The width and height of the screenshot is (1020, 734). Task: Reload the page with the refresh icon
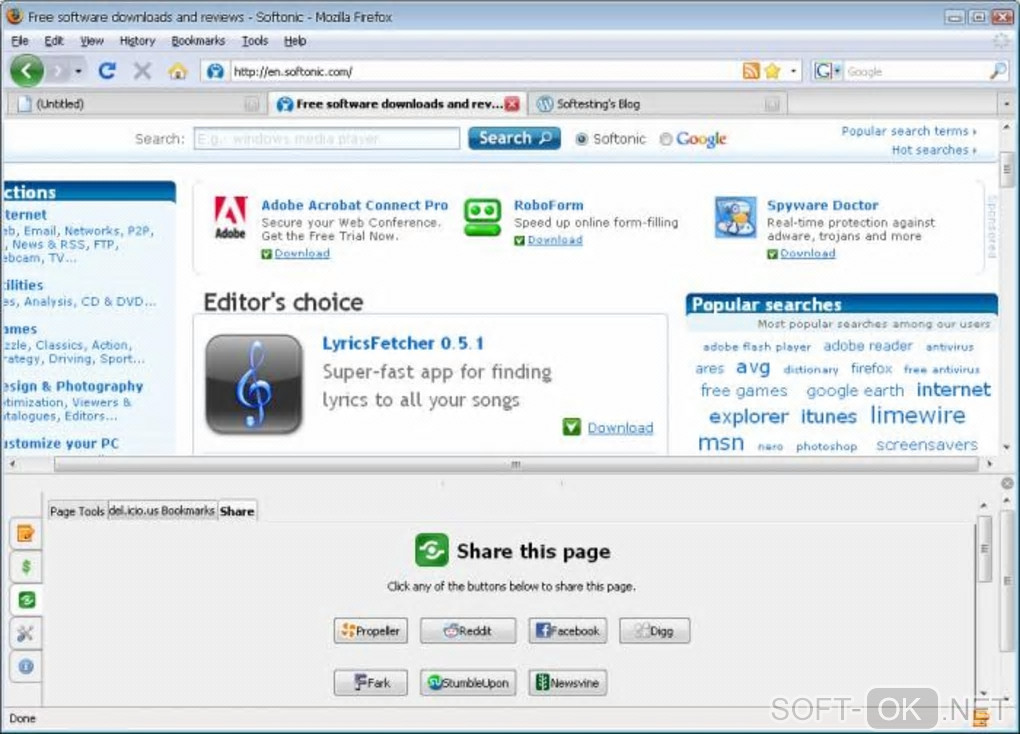(x=107, y=70)
